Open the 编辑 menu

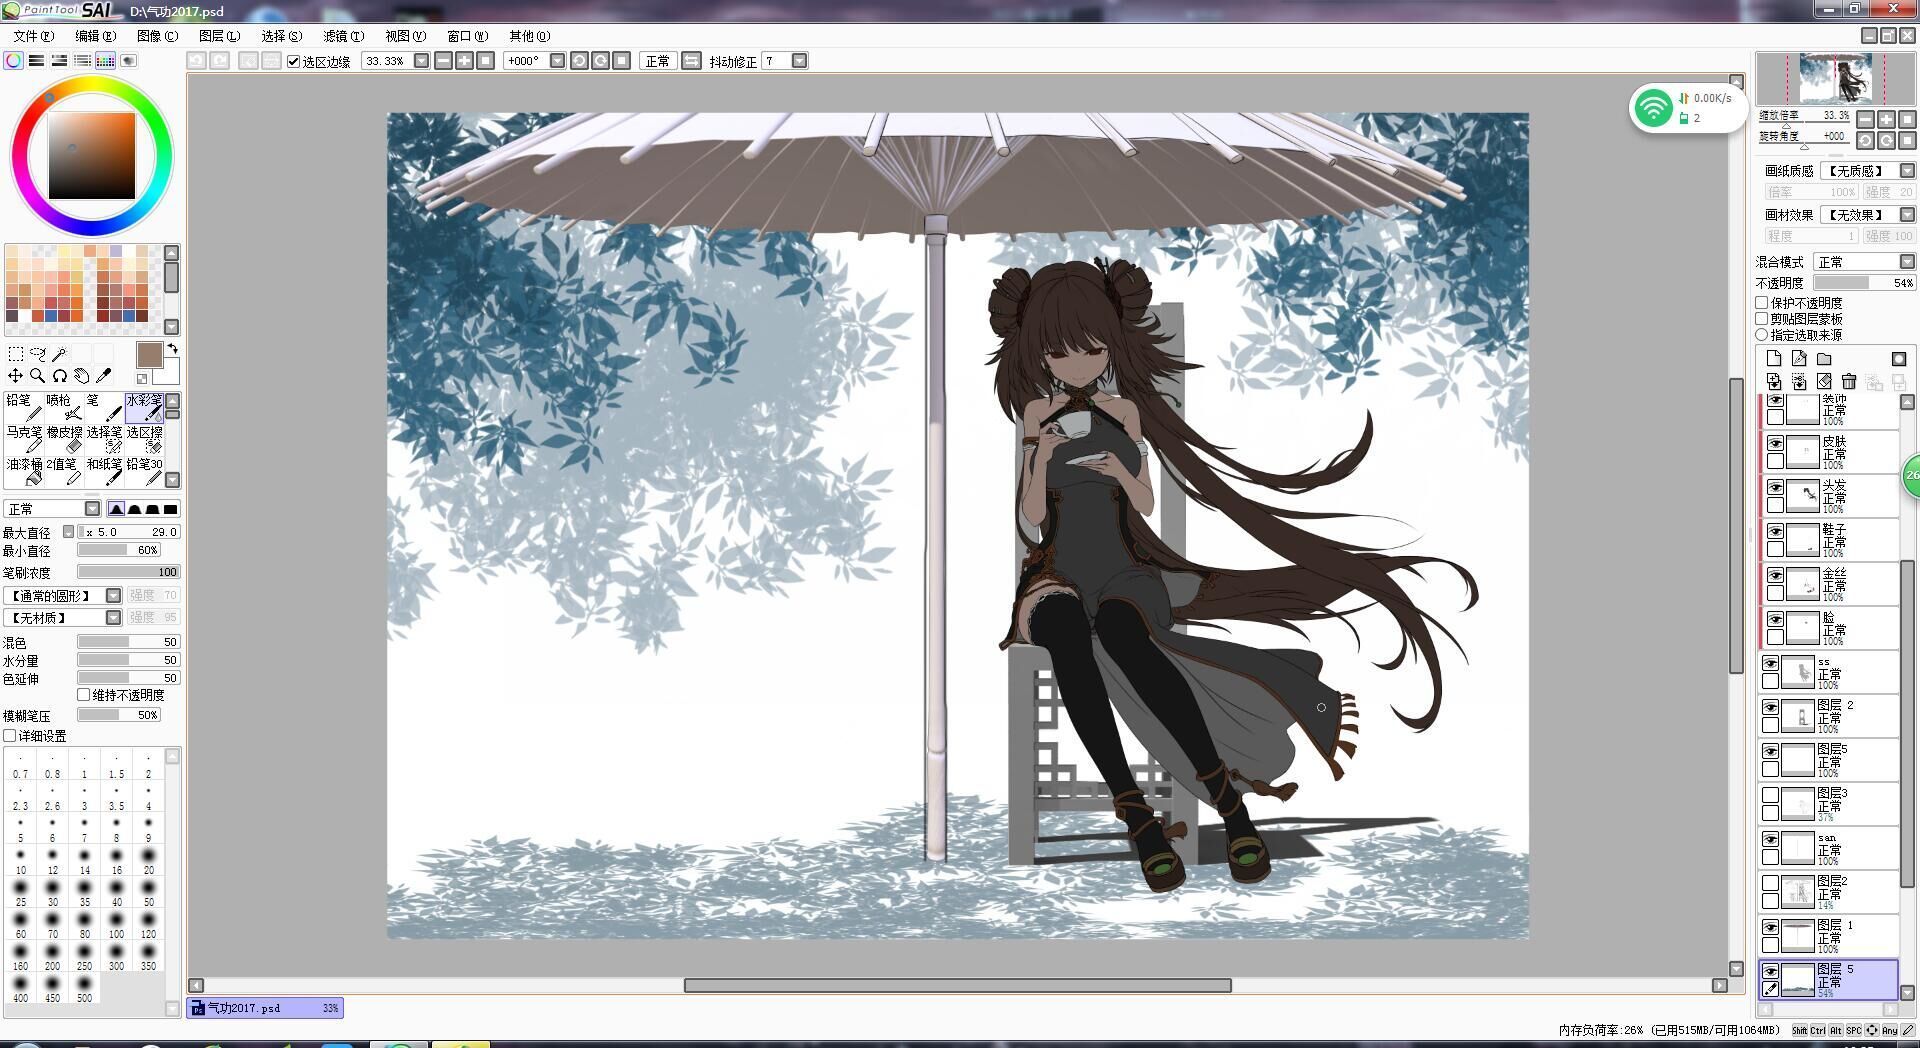click(x=96, y=36)
